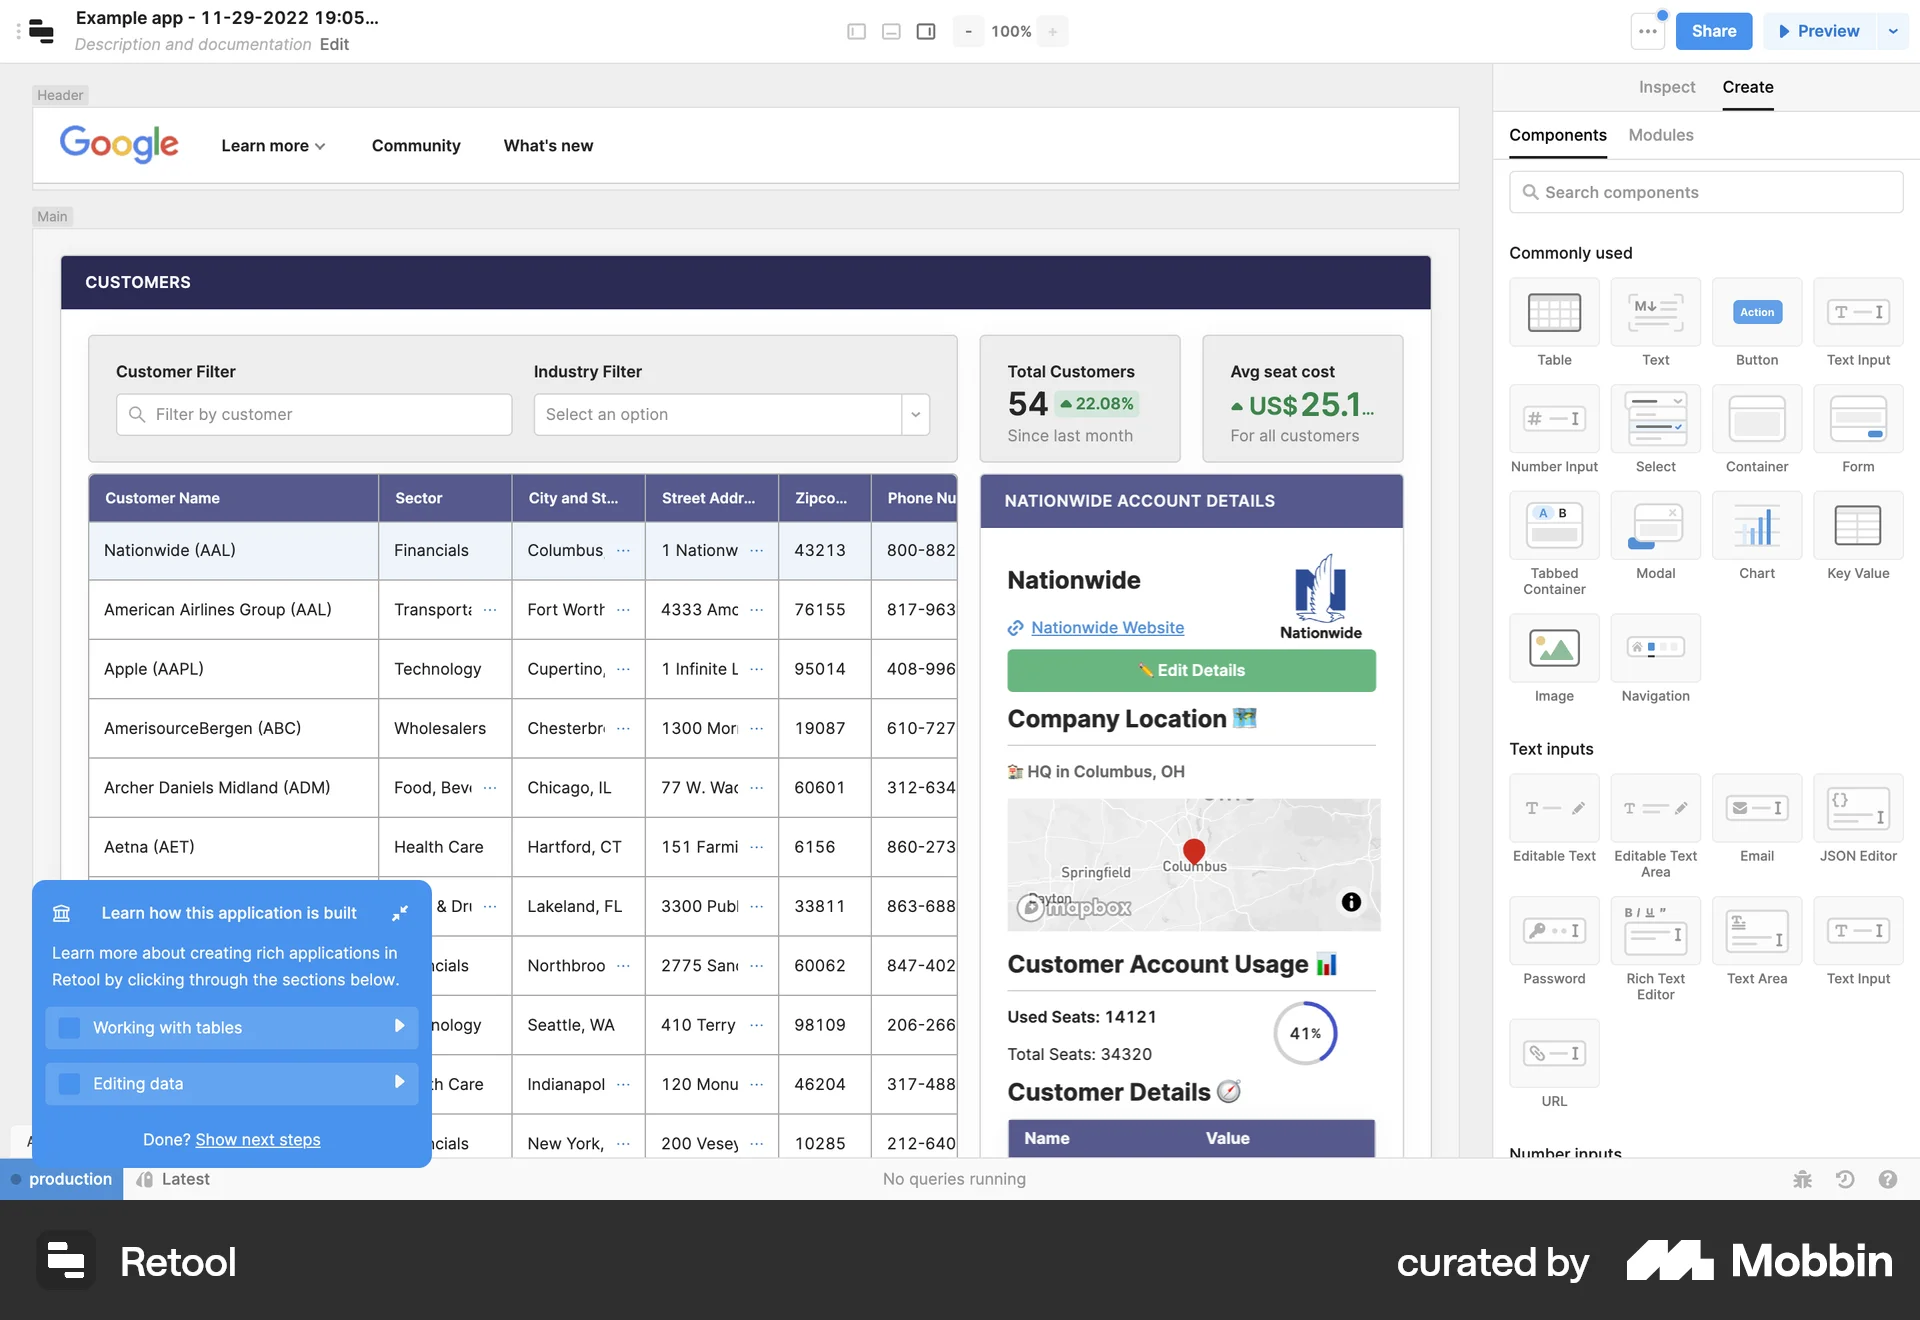The width and height of the screenshot is (1920, 1320).
Task: Open the Preview dropdown chevron
Action: click(1892, 31)
